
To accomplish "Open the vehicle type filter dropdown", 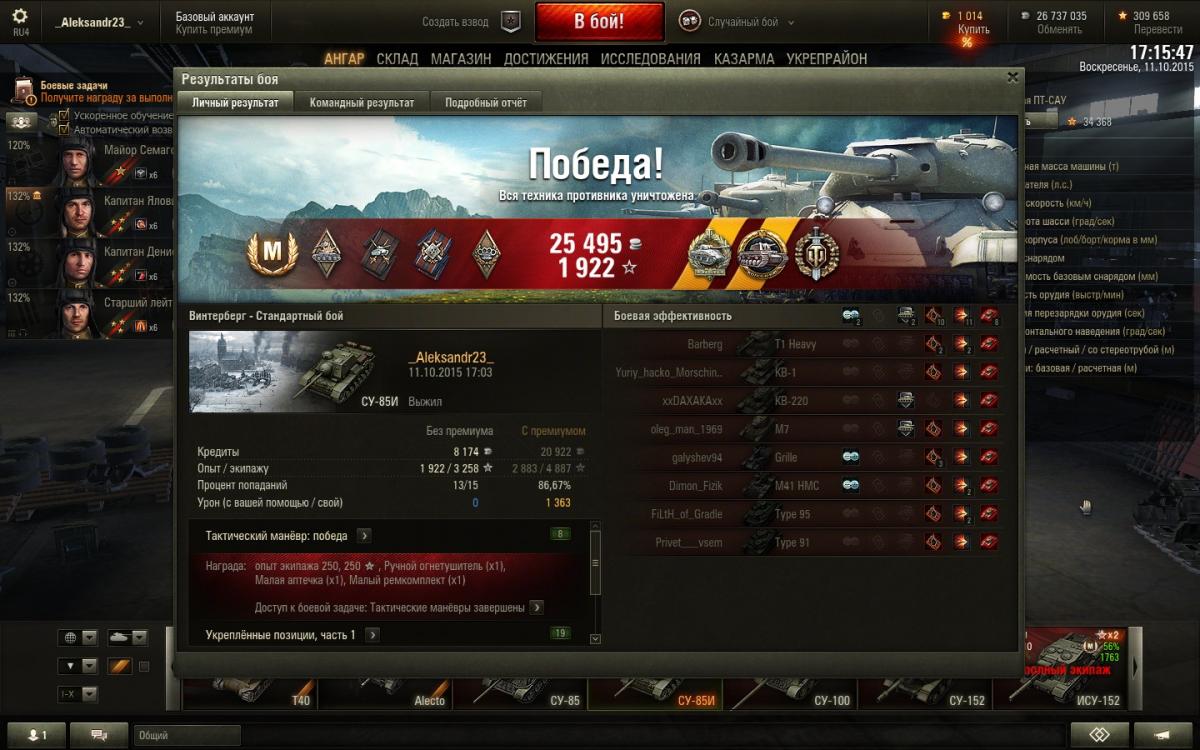I will click(x=127, y=637).
